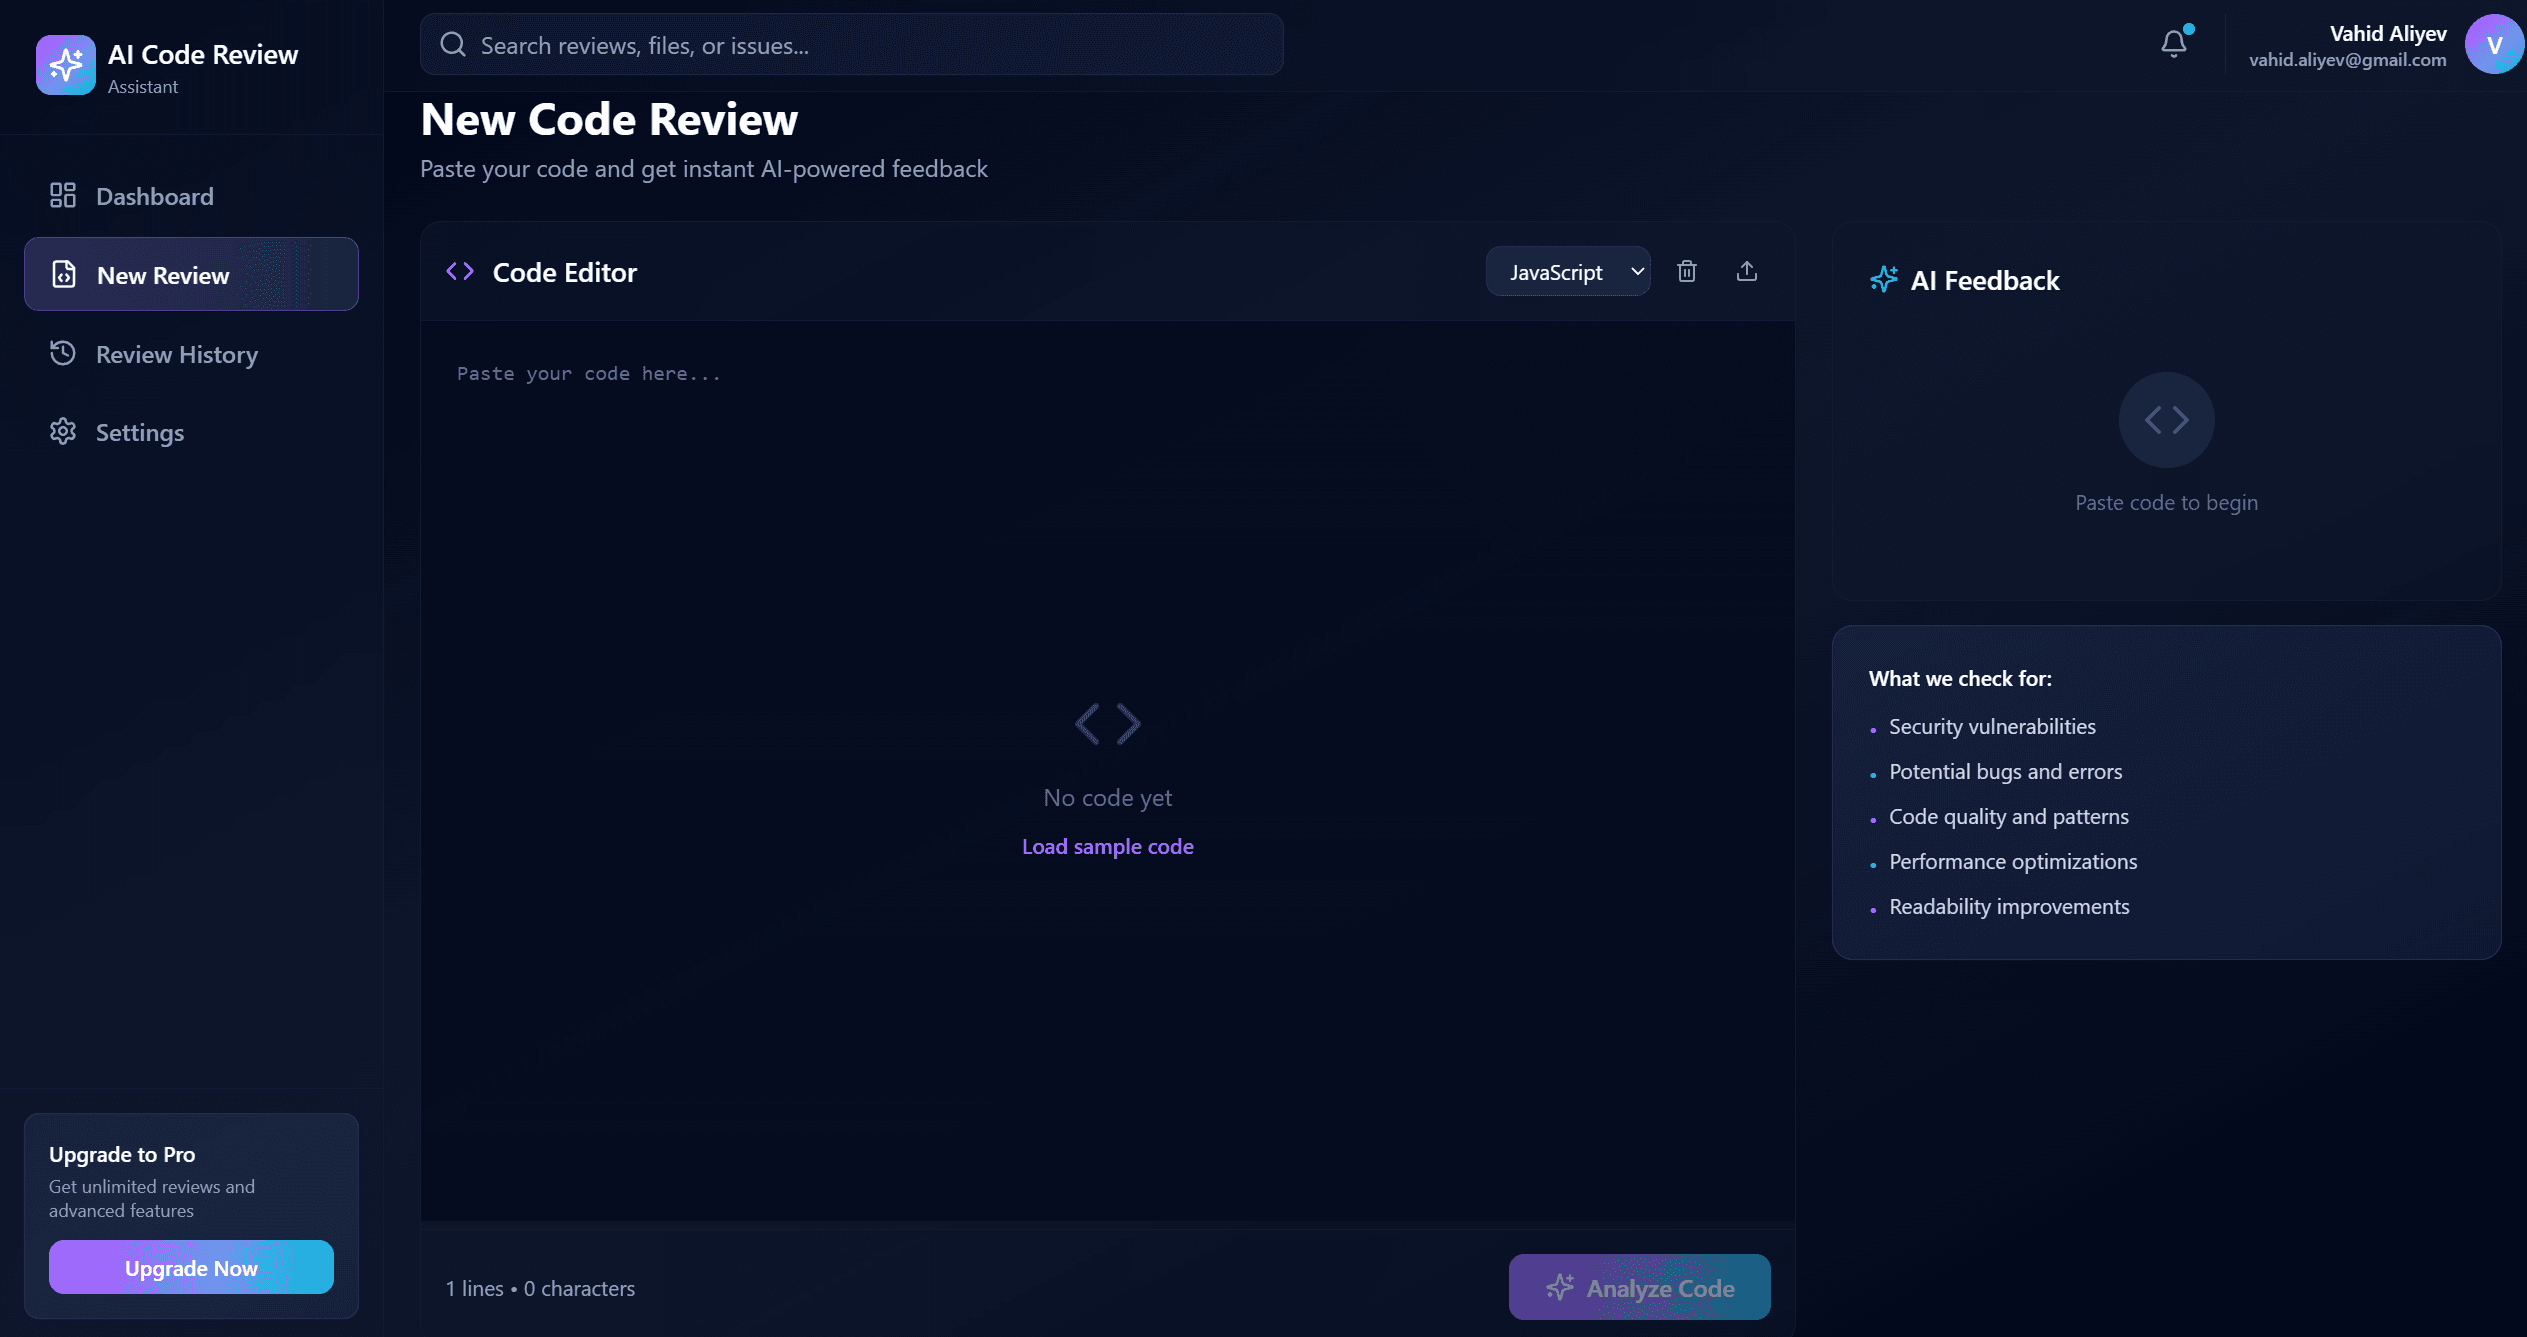Click the New Review file-code icon
This screenshot has height=1337, width=2527.
(x=64, y=274)
